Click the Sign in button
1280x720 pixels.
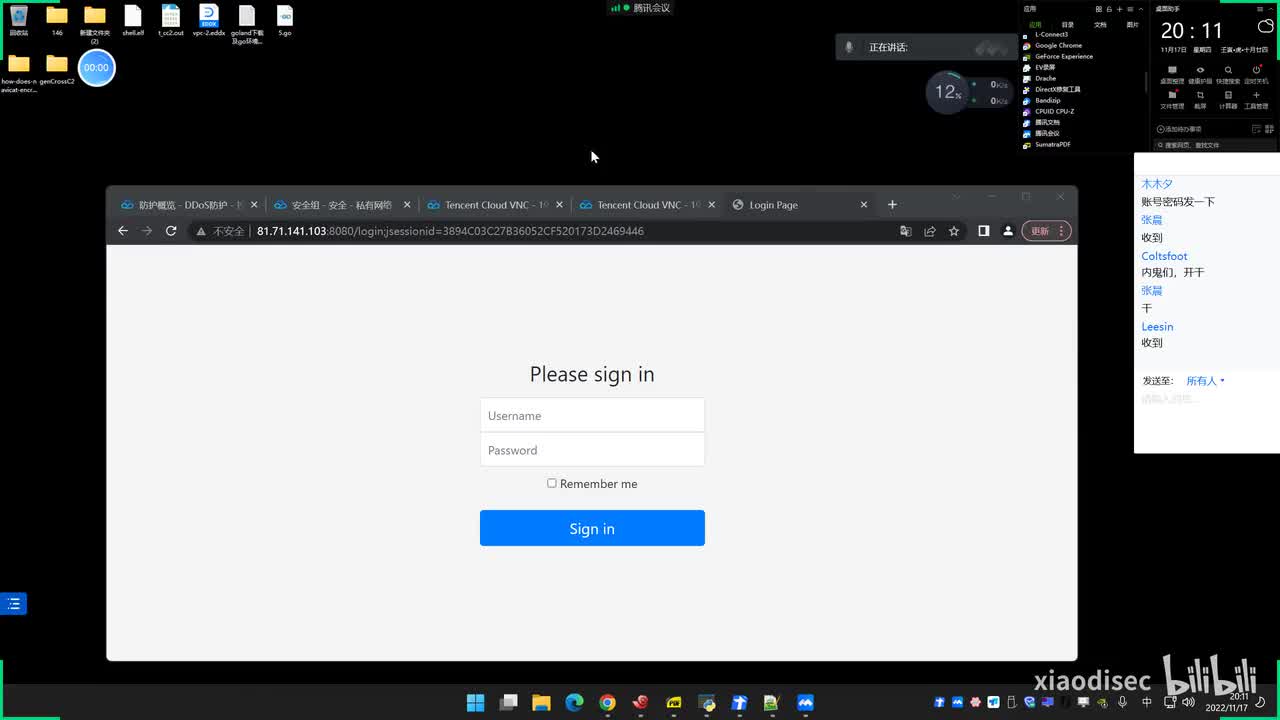coord(592,528)
